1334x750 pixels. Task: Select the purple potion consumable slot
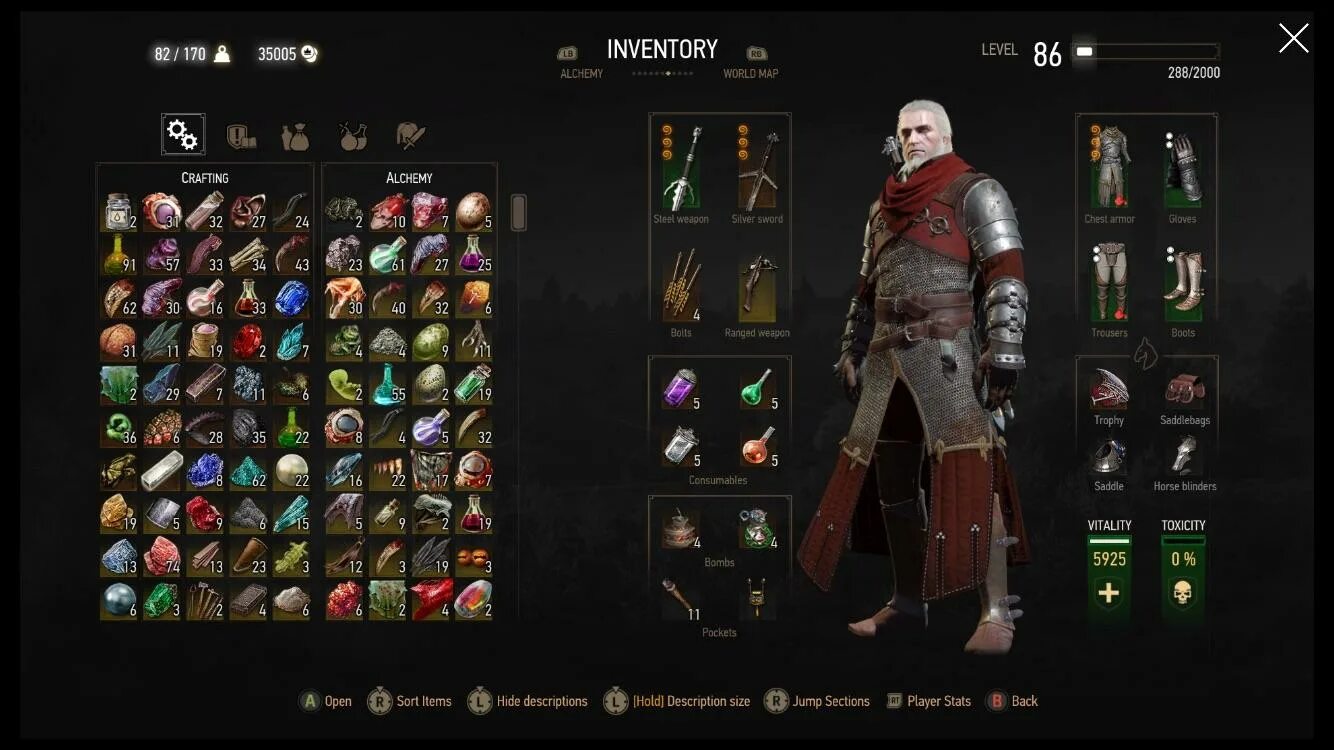coord(681,388)
